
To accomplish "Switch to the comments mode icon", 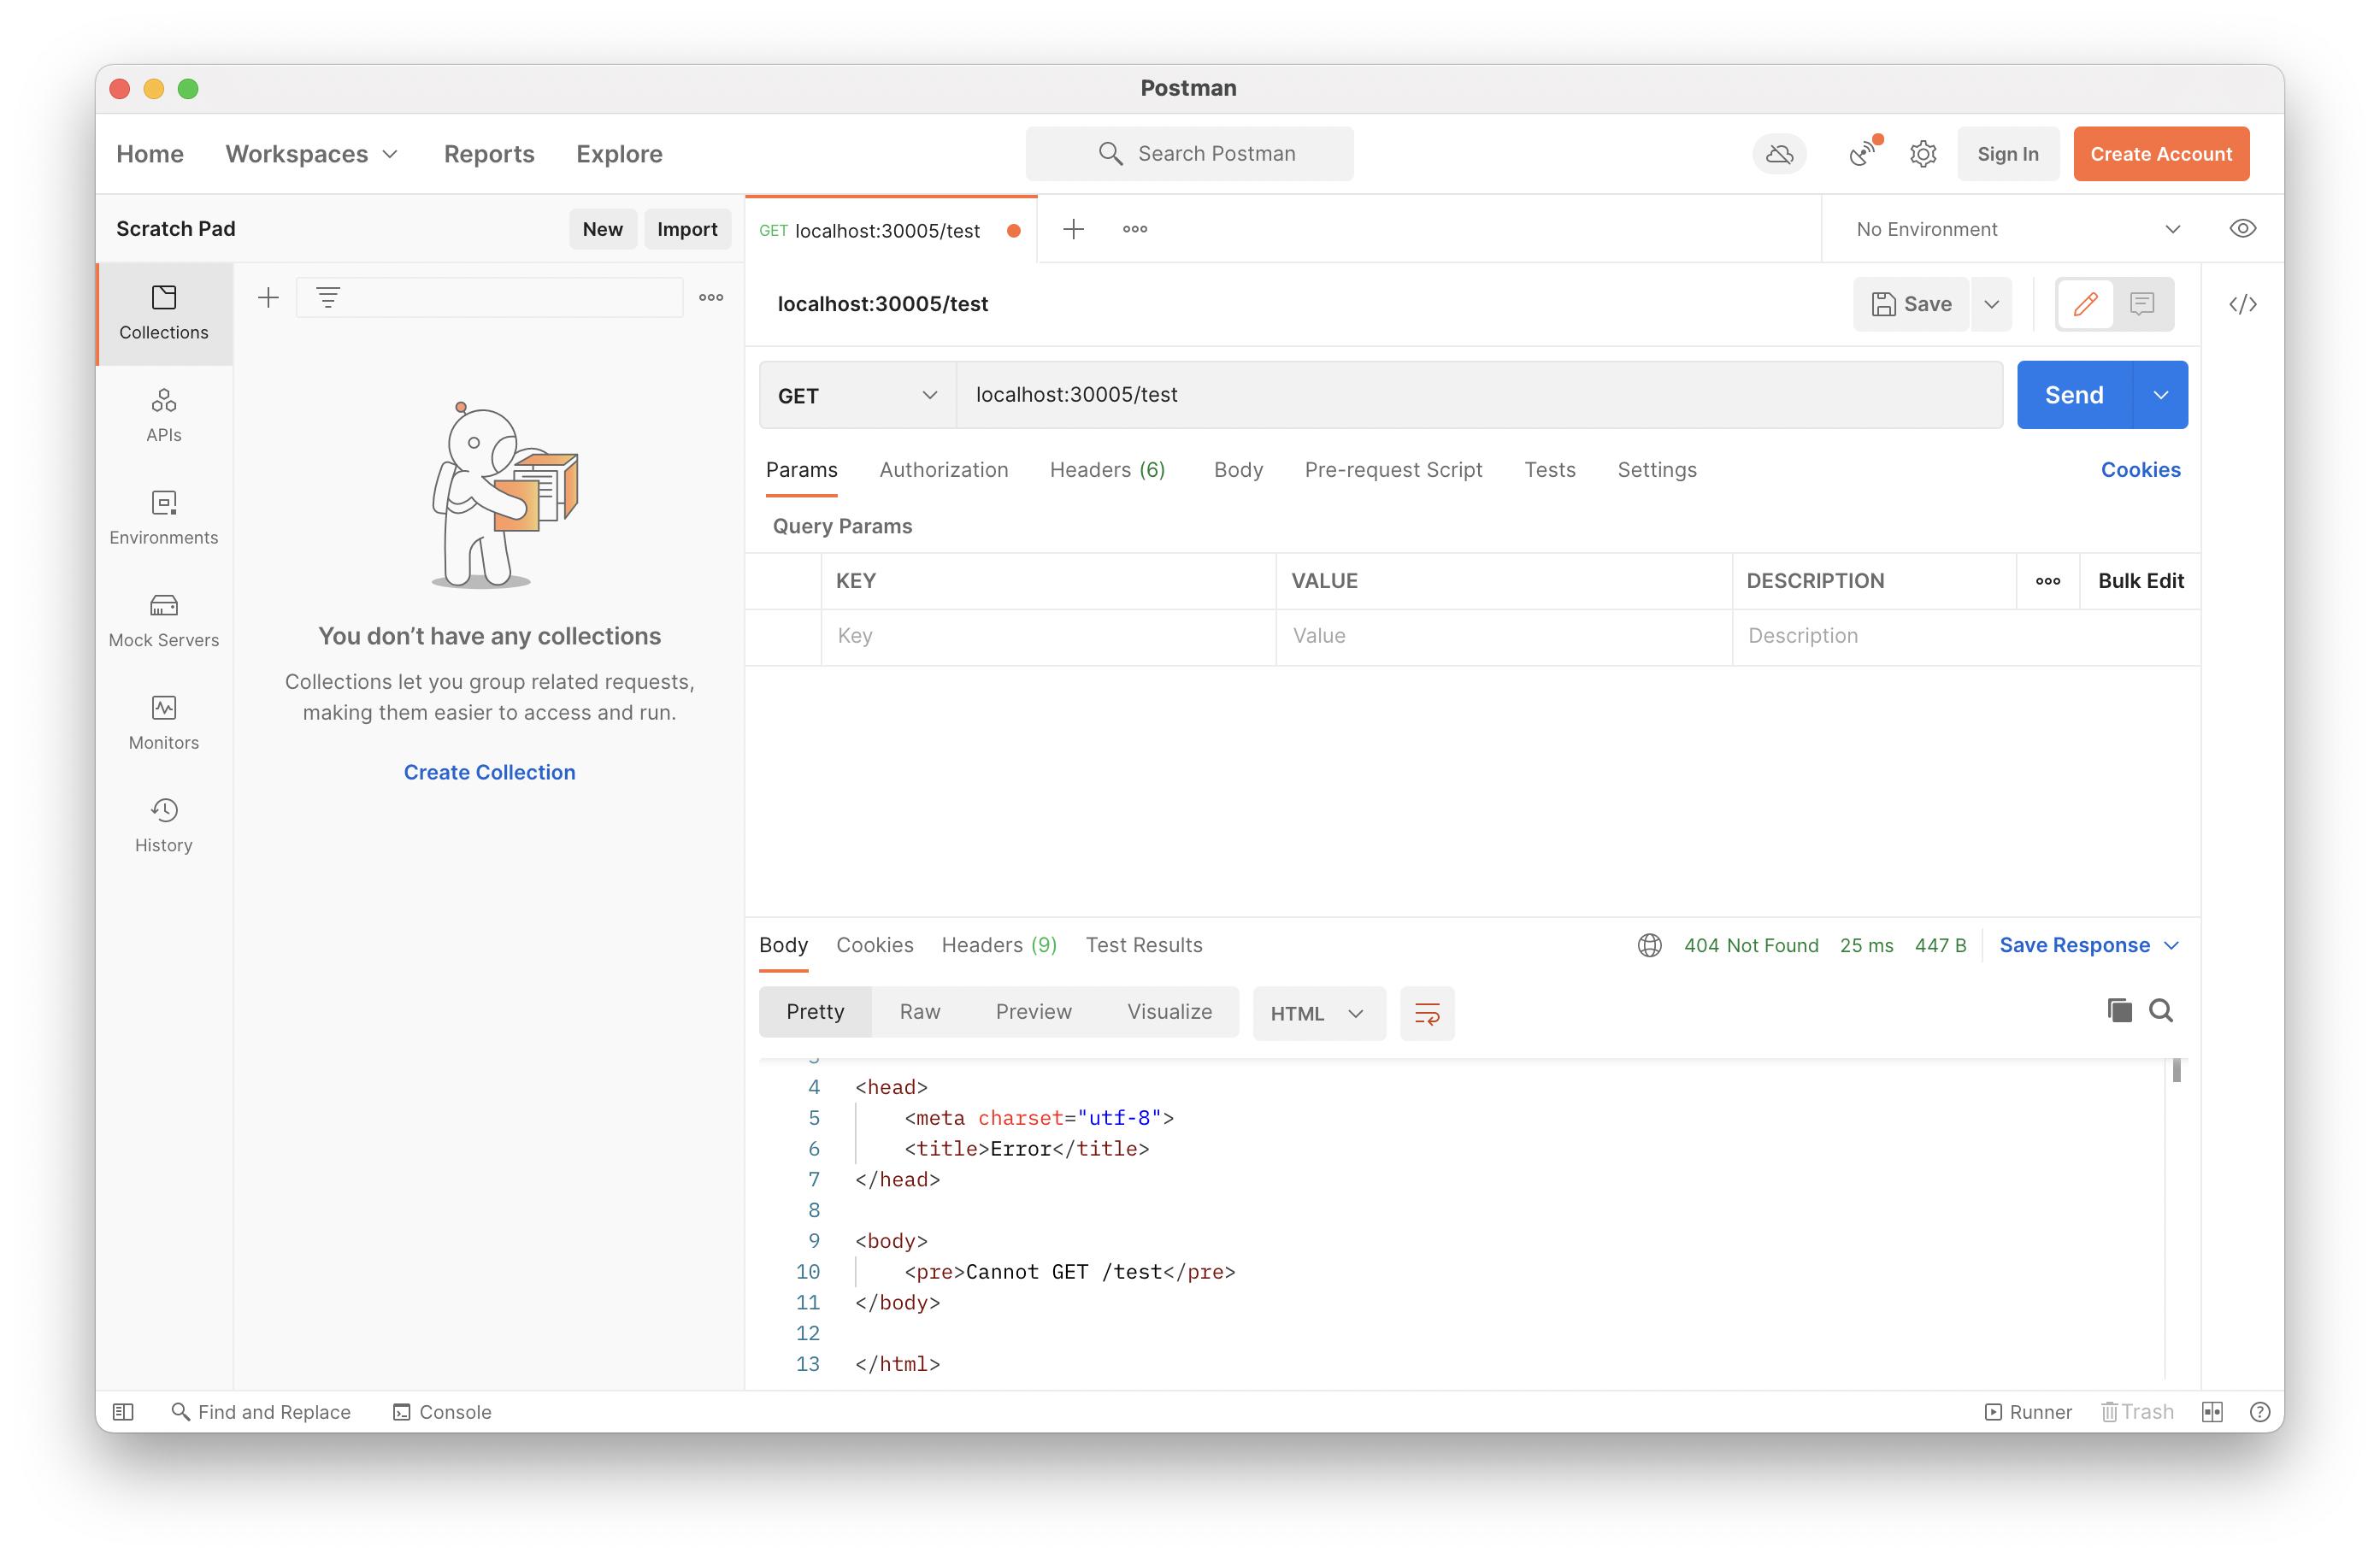I will (2141, 304).
